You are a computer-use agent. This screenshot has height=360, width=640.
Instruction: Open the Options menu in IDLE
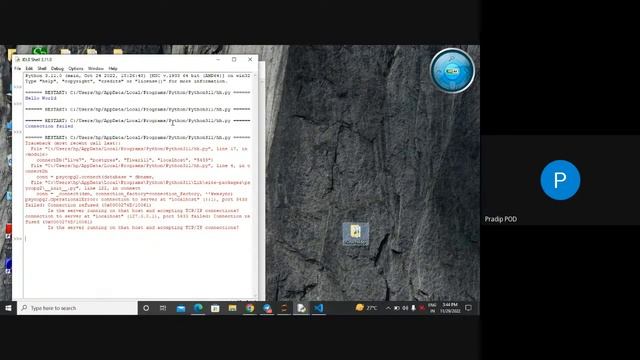(x=76, y=69)
